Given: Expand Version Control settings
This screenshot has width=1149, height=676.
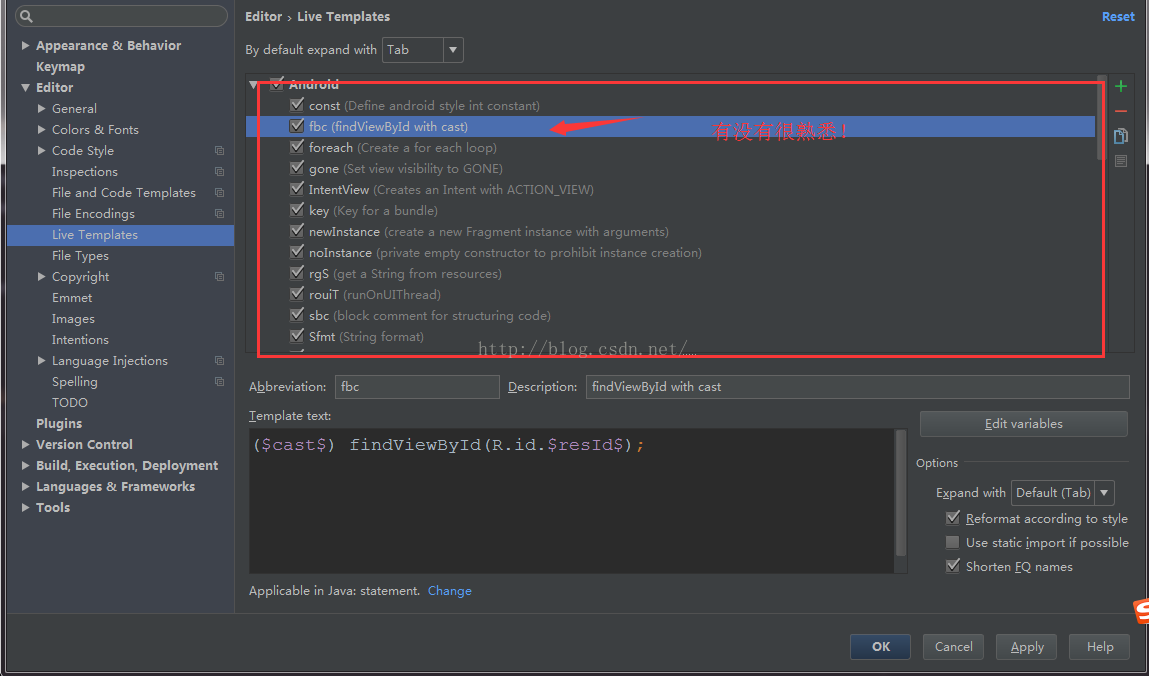Looking at the screenshot, I should (26, 445).
